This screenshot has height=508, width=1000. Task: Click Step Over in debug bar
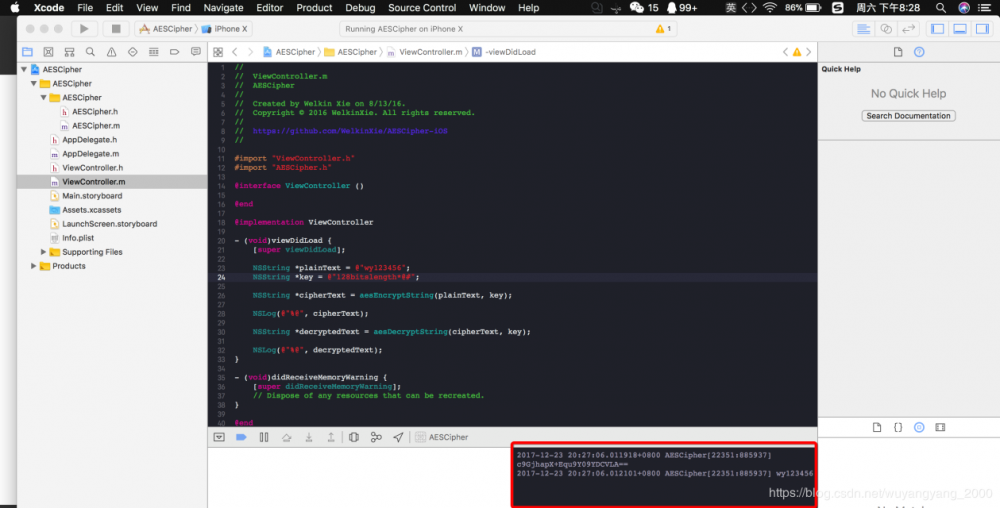286,437
